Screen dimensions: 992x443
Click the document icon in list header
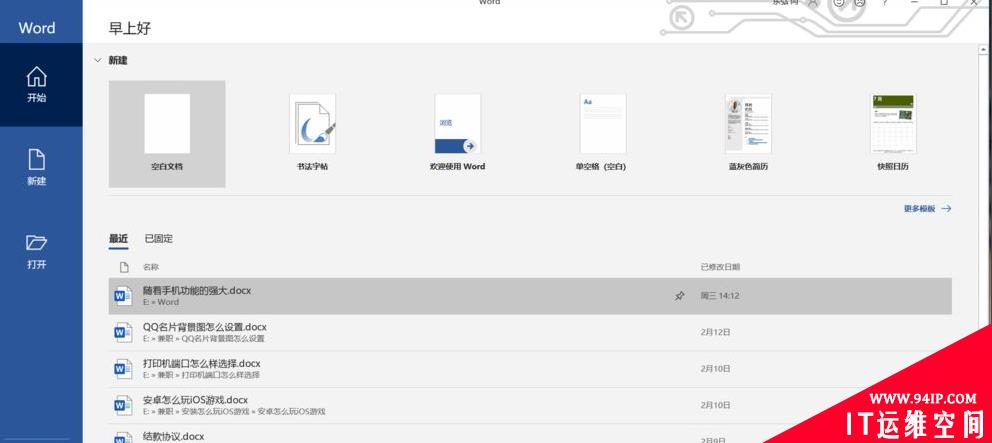click(124, 267)
